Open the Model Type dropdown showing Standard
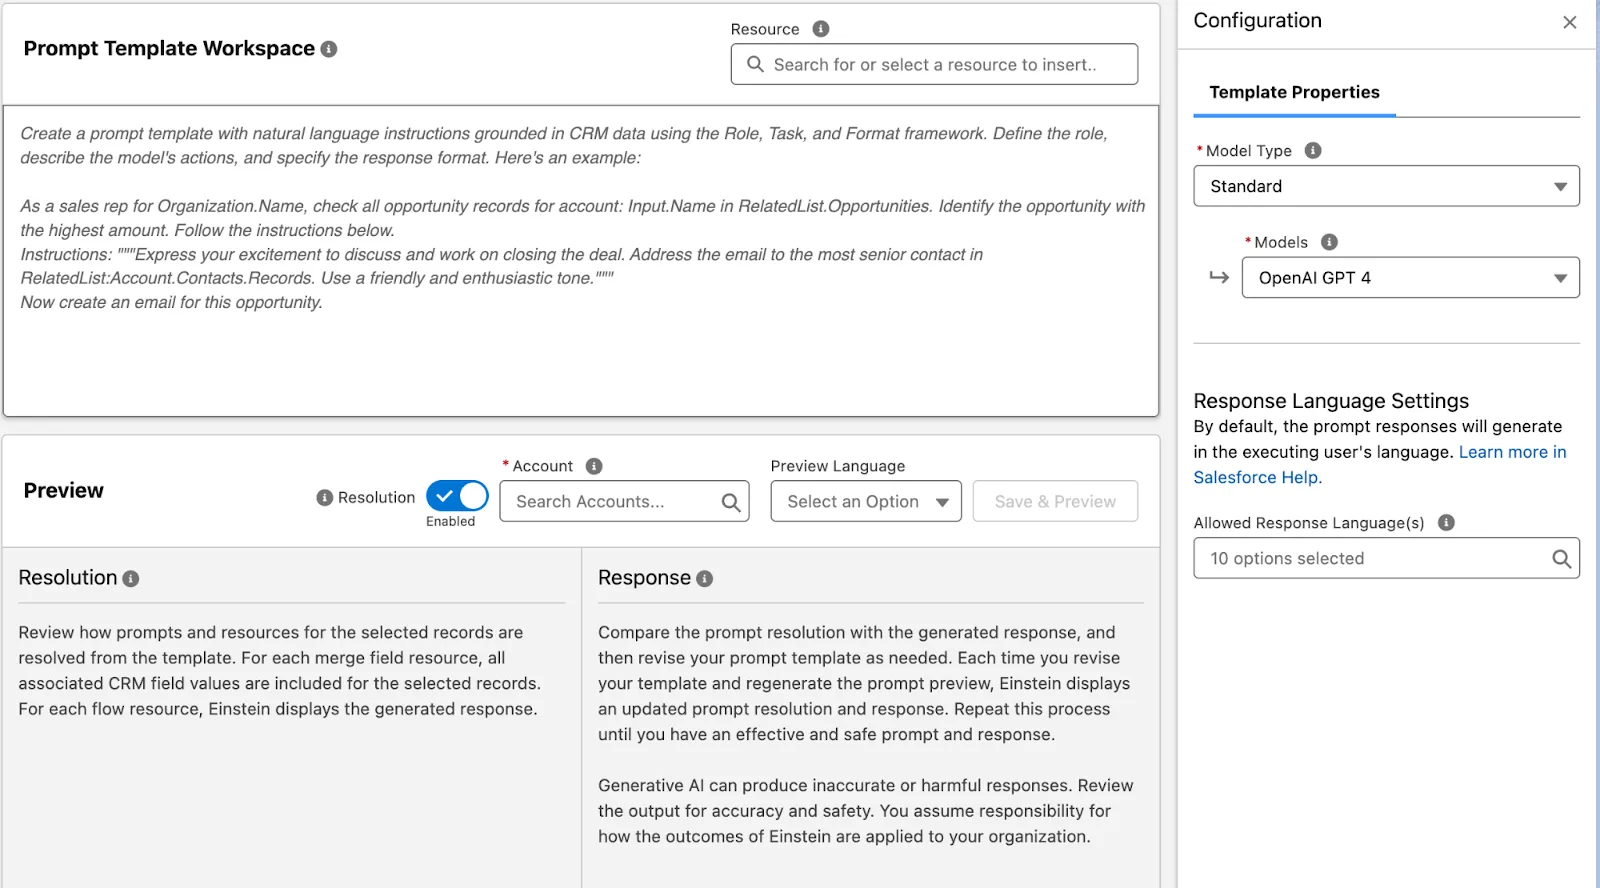Image resolution: width=1600 pixels, height=888 pixels. pyautogui.click(x=1385, y=186)
